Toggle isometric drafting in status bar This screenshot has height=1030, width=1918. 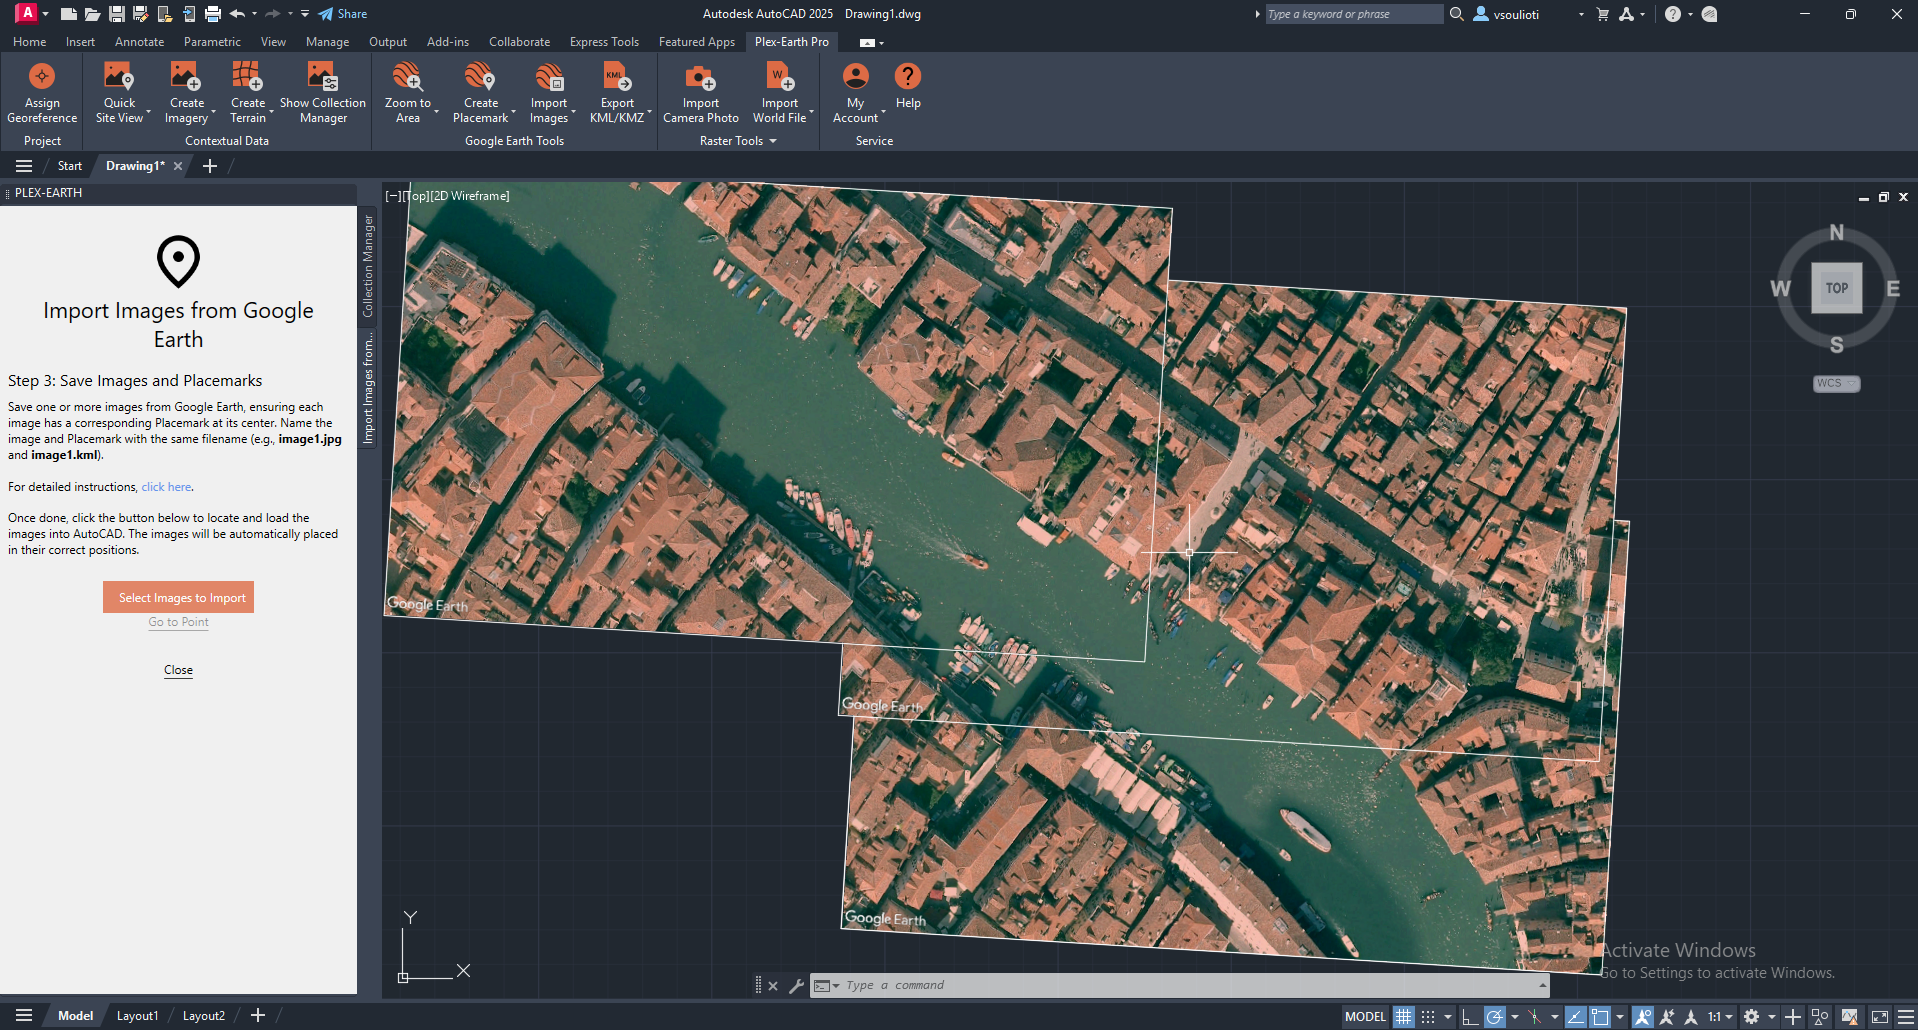[1534, 1017]
